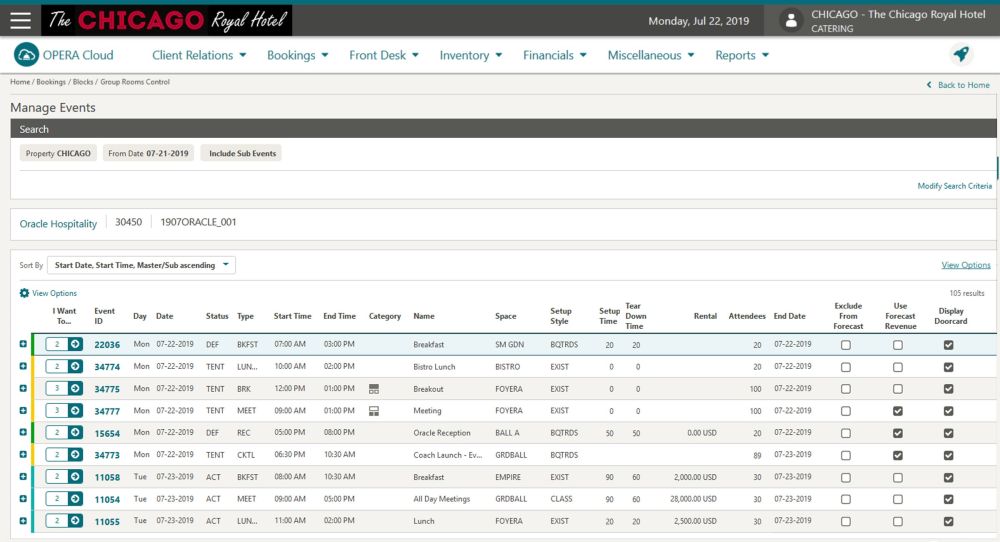Toggle Use Forecast Revenue for event 22036
The width and height of the screenshot is (1000, 542).
(898, 345)
